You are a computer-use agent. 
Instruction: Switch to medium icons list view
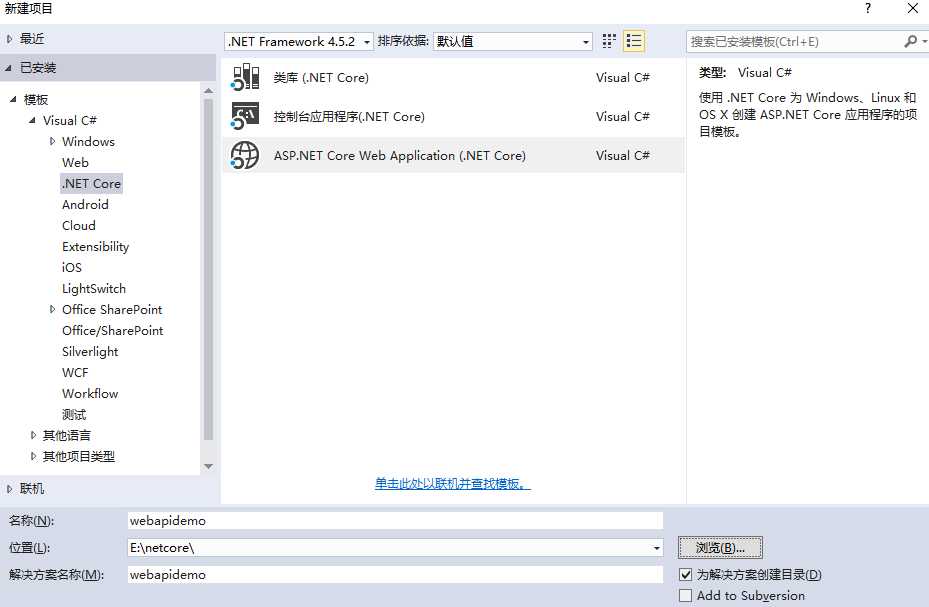[634, 41]
